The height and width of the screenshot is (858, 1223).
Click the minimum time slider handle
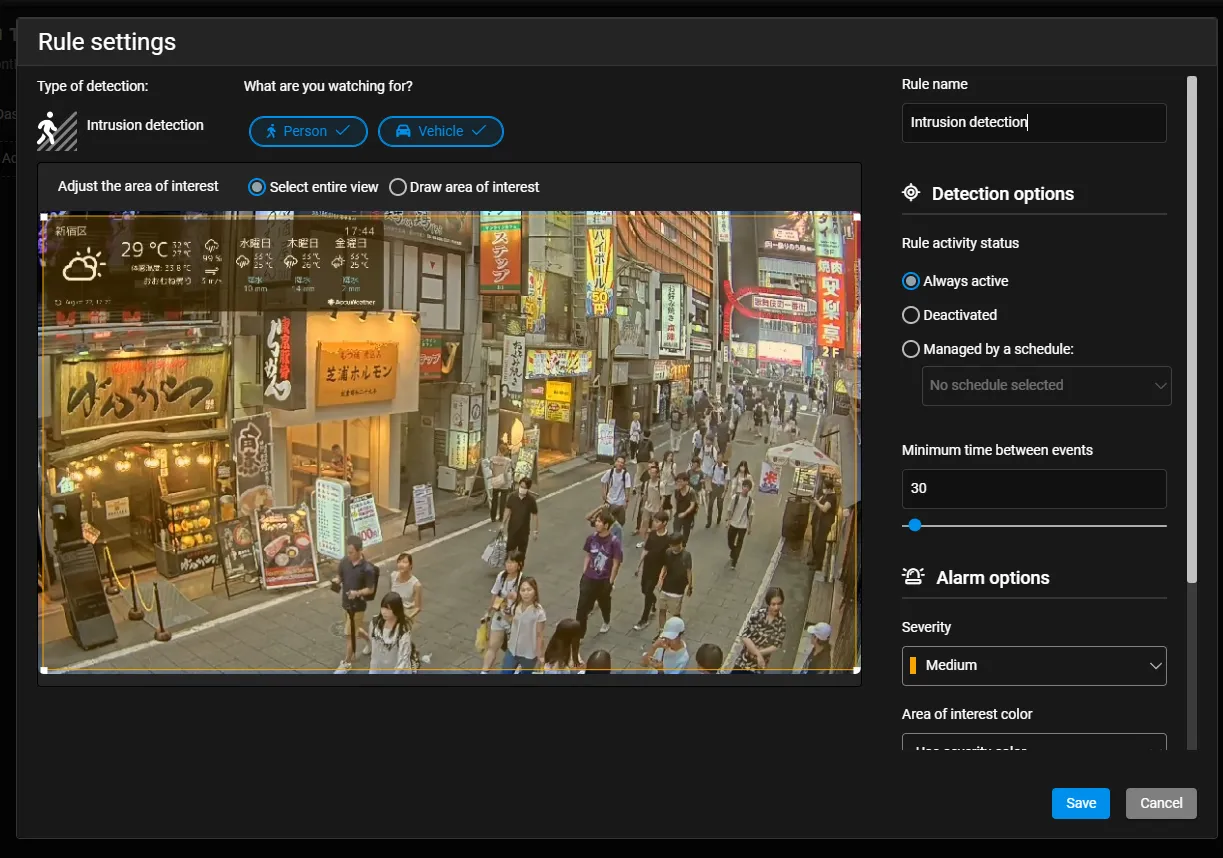(914, 525)
